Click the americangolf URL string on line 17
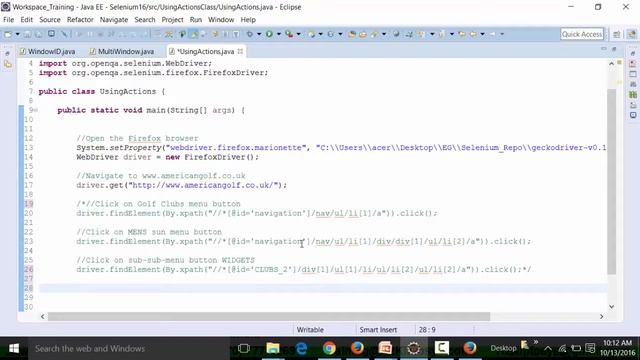The height and width of the screenshot is (360, 640). tap(204, 185)
